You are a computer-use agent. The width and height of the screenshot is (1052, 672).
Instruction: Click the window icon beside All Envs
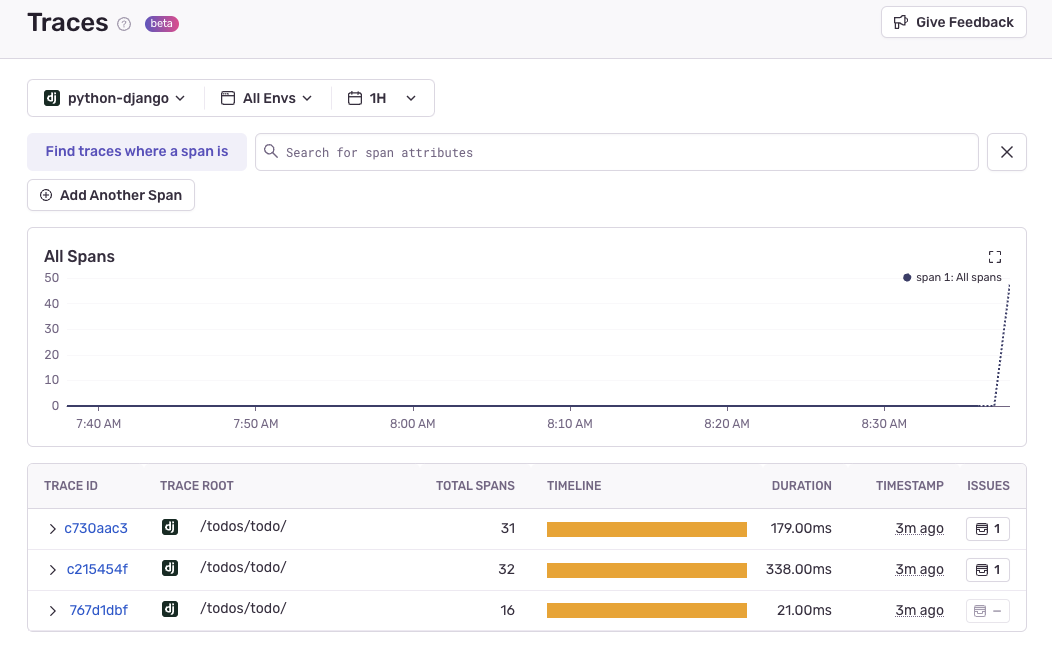click(228, 98)
